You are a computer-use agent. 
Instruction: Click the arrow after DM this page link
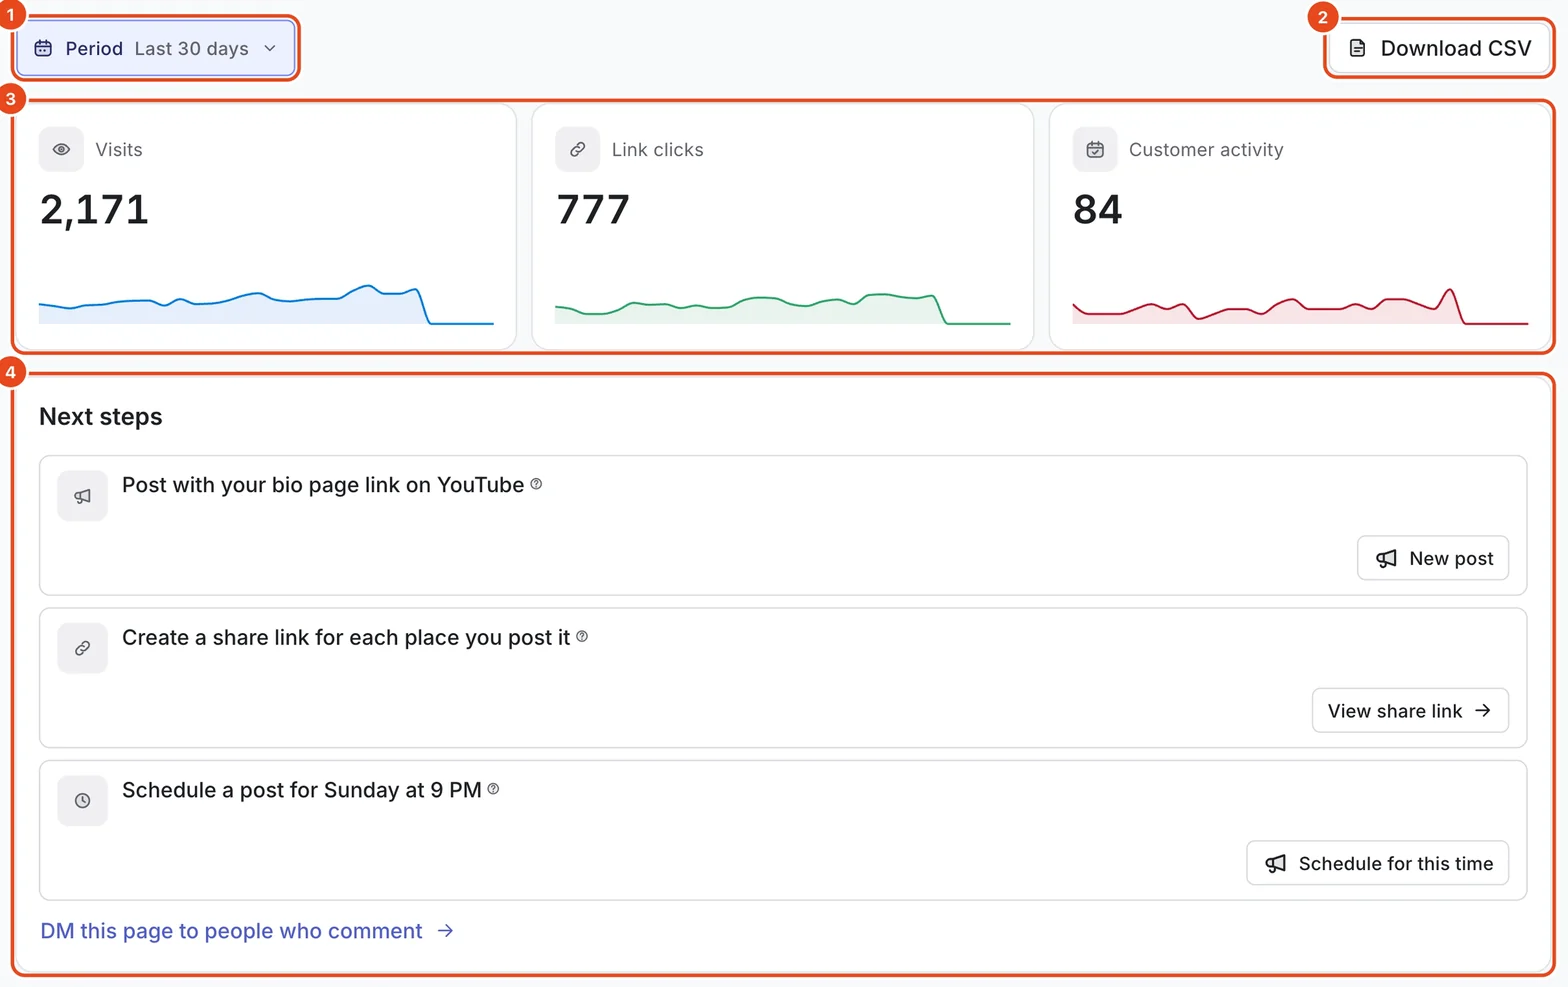(x=445, y=931)
